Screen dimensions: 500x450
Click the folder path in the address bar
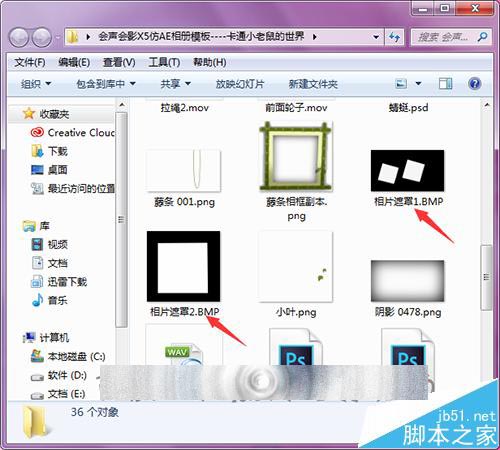tap(201, 36)
